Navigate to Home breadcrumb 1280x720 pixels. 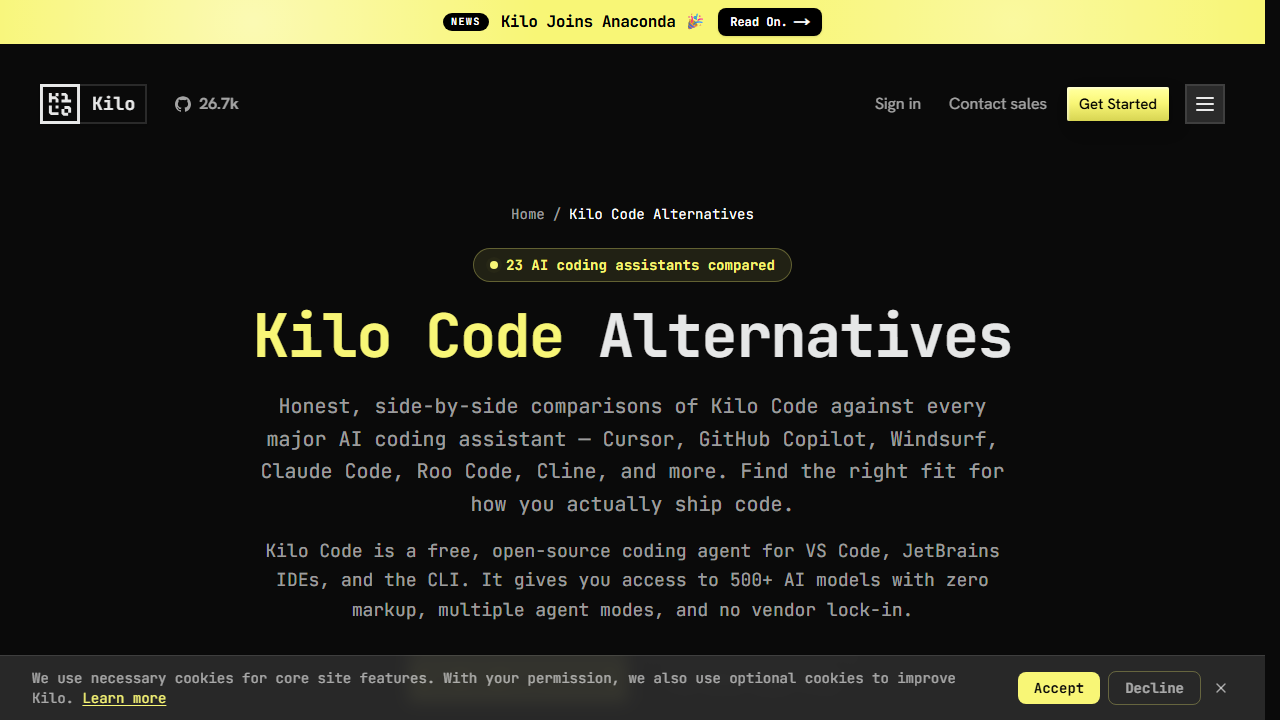(528, 214)
